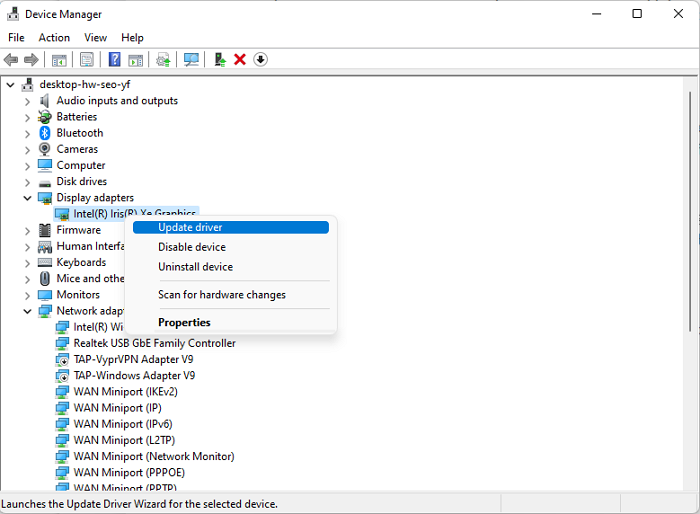Click the Back arrow toolbar icon
The height and width of the screenshot is (514, 700).
[11, 60]
